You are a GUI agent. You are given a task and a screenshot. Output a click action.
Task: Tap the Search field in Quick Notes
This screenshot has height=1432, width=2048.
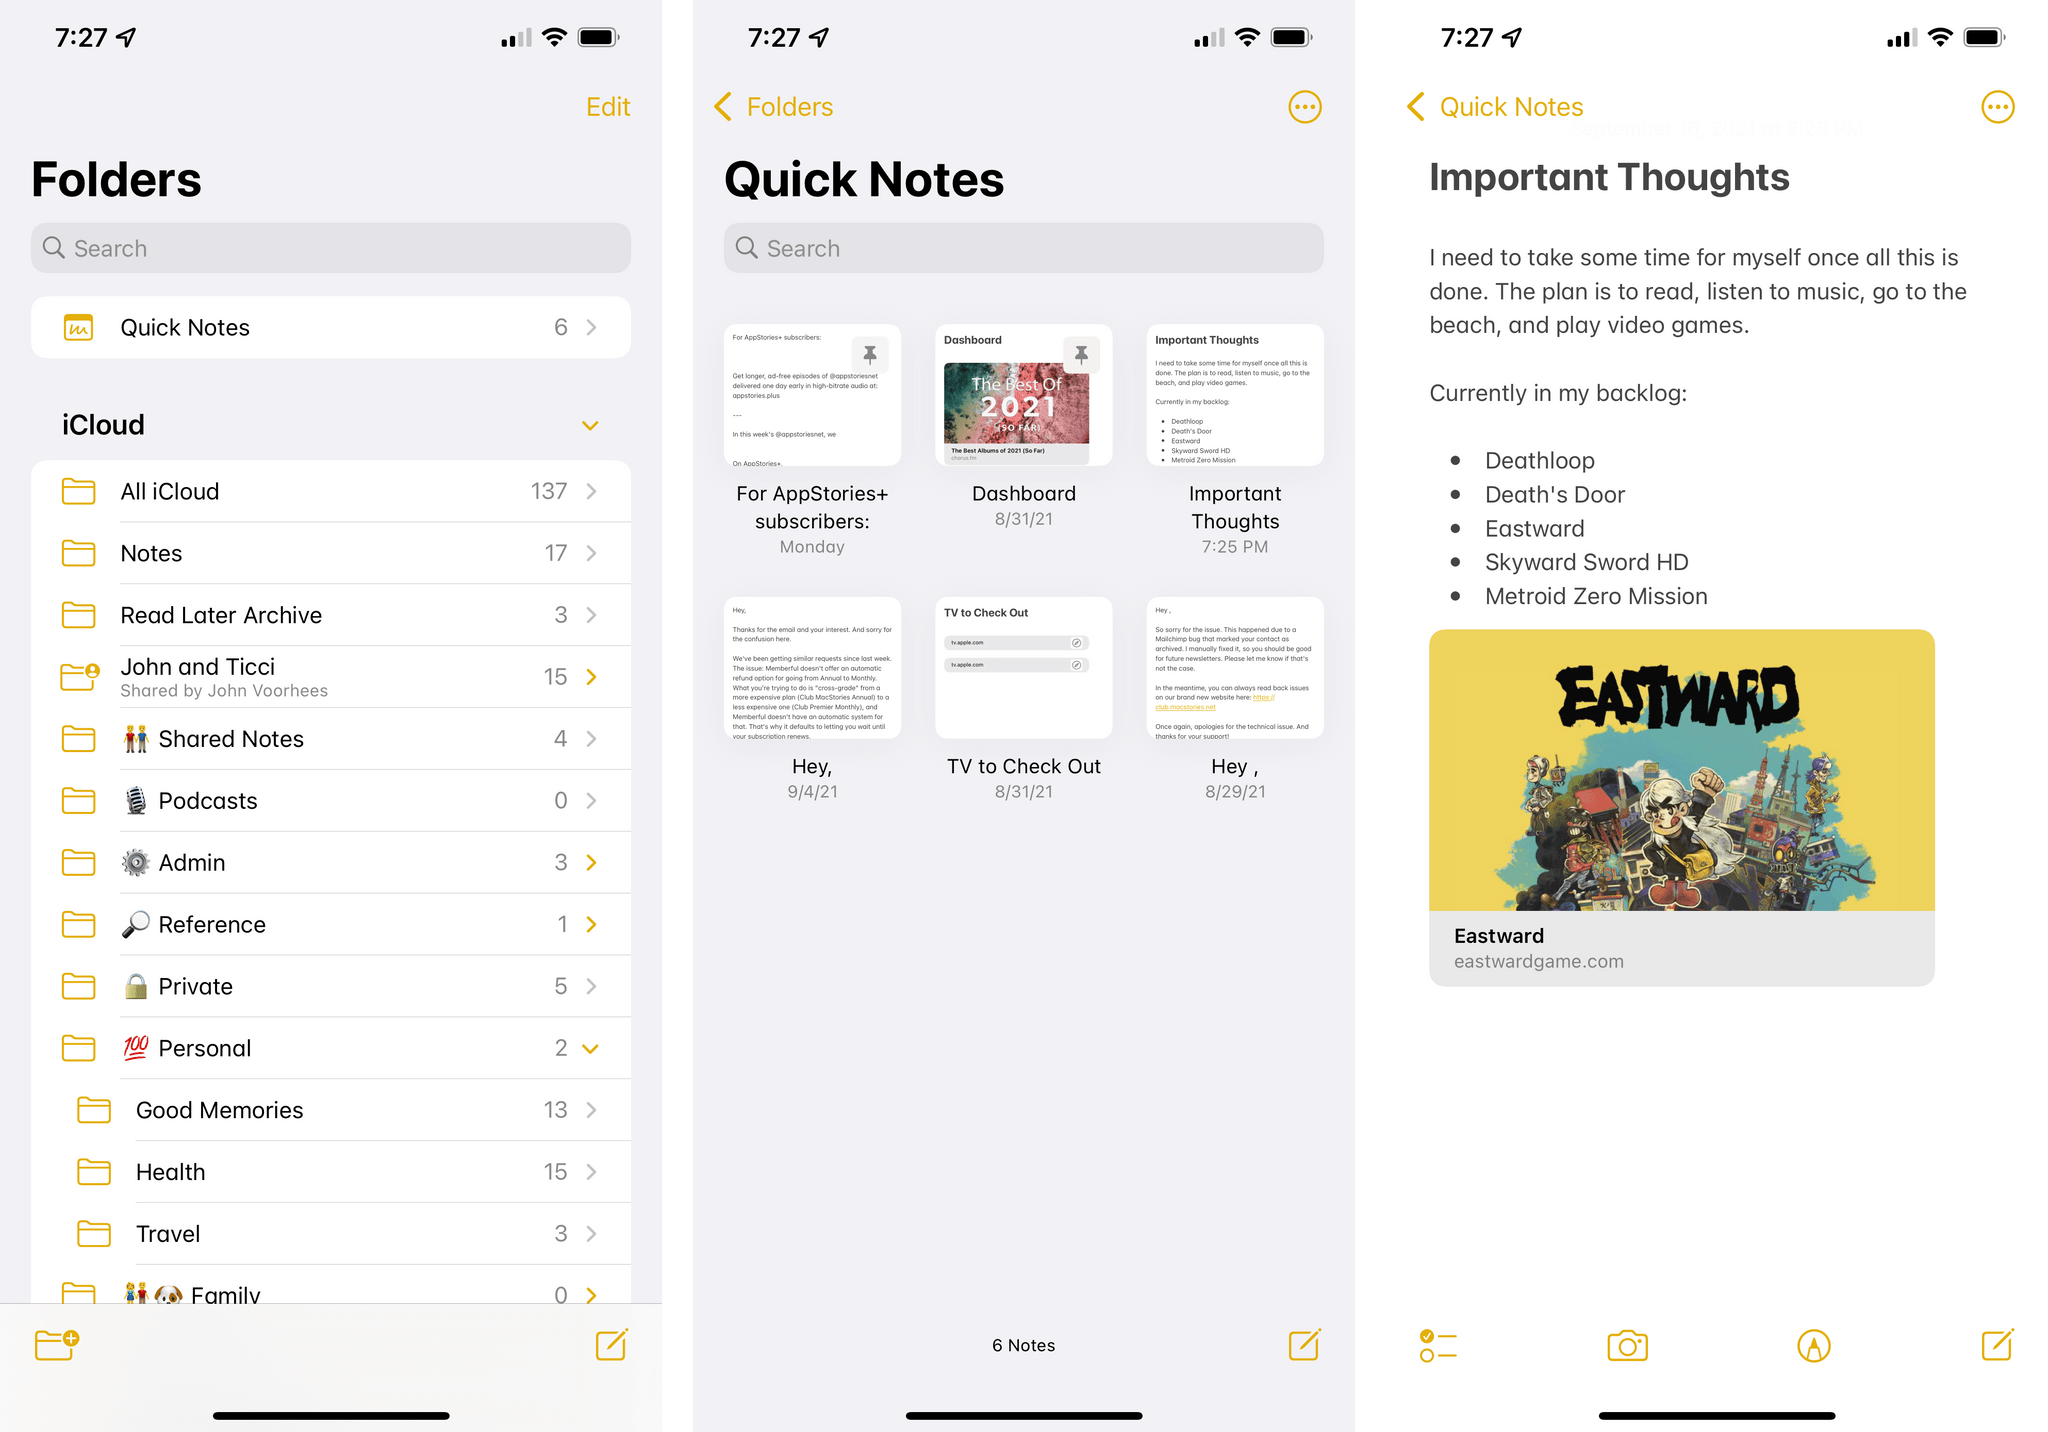[x=1022, y=247]
